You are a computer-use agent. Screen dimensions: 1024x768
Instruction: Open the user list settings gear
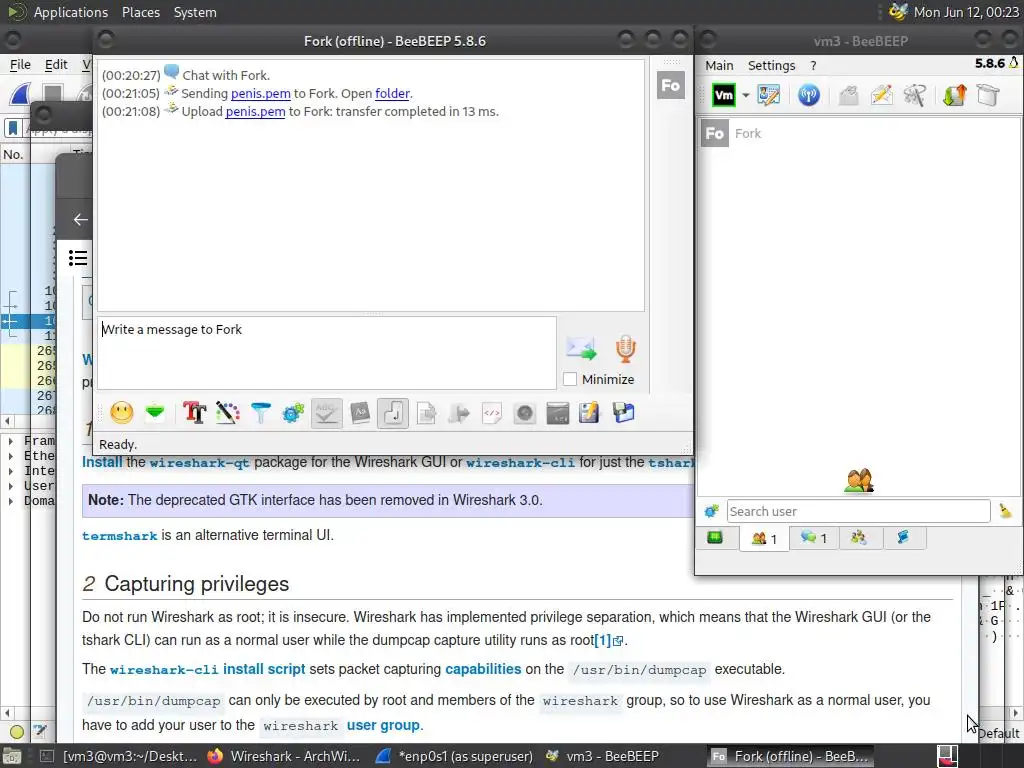(x=711, y=511)
